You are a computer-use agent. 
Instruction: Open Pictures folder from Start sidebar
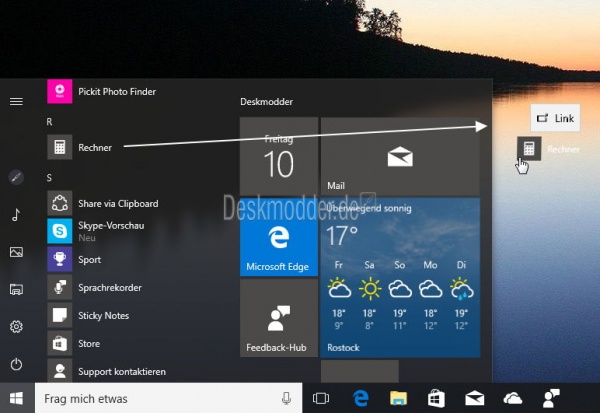click(x=16, y=252)
